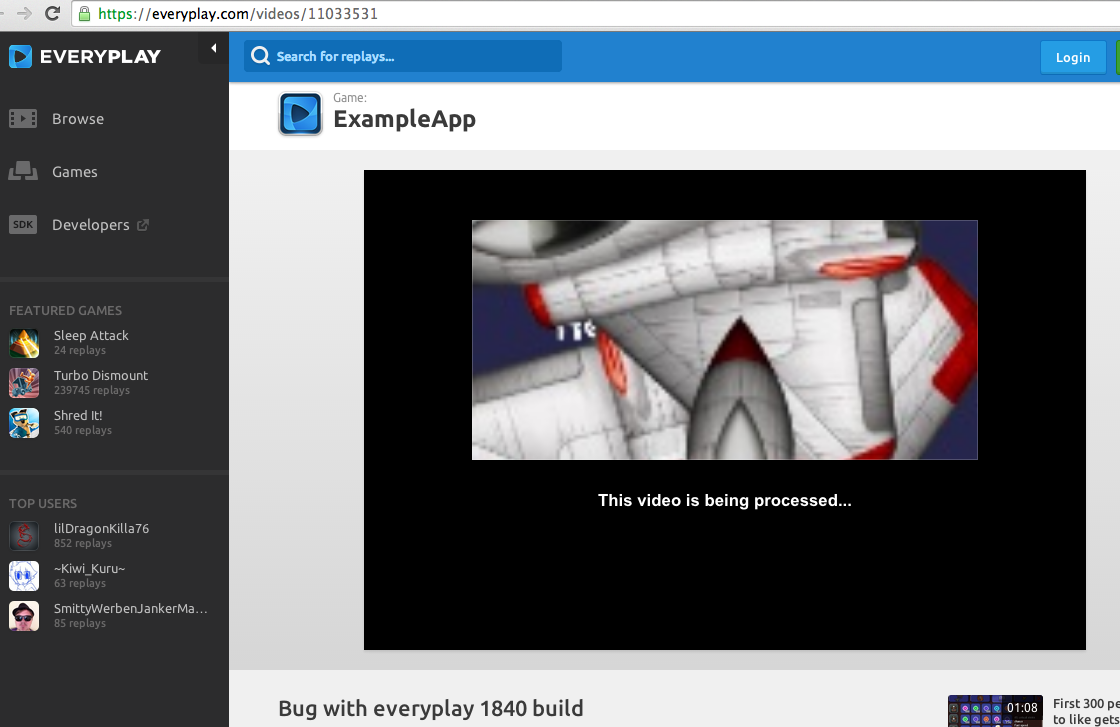Click '852 replays' under lilDragonKilla76
The image size is (1120, 727).
pyautogui.click(x=83, y=543)
